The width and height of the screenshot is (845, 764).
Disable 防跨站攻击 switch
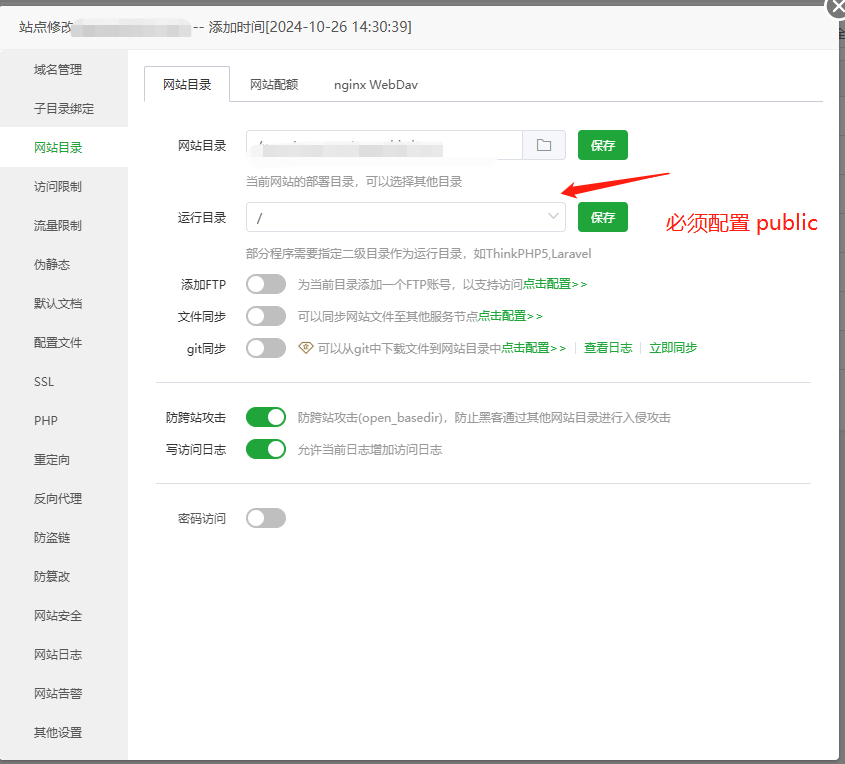pyautogui.click(x=266, y=417)
